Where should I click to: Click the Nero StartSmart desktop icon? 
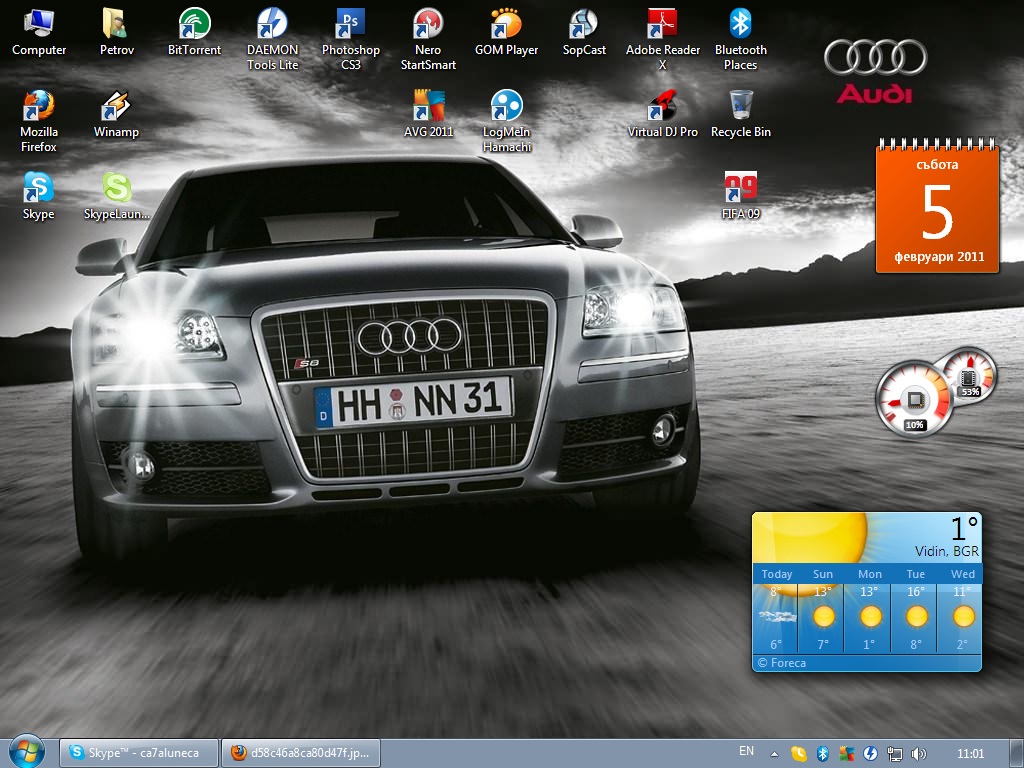pyautogui.click(x=428, y=39)
